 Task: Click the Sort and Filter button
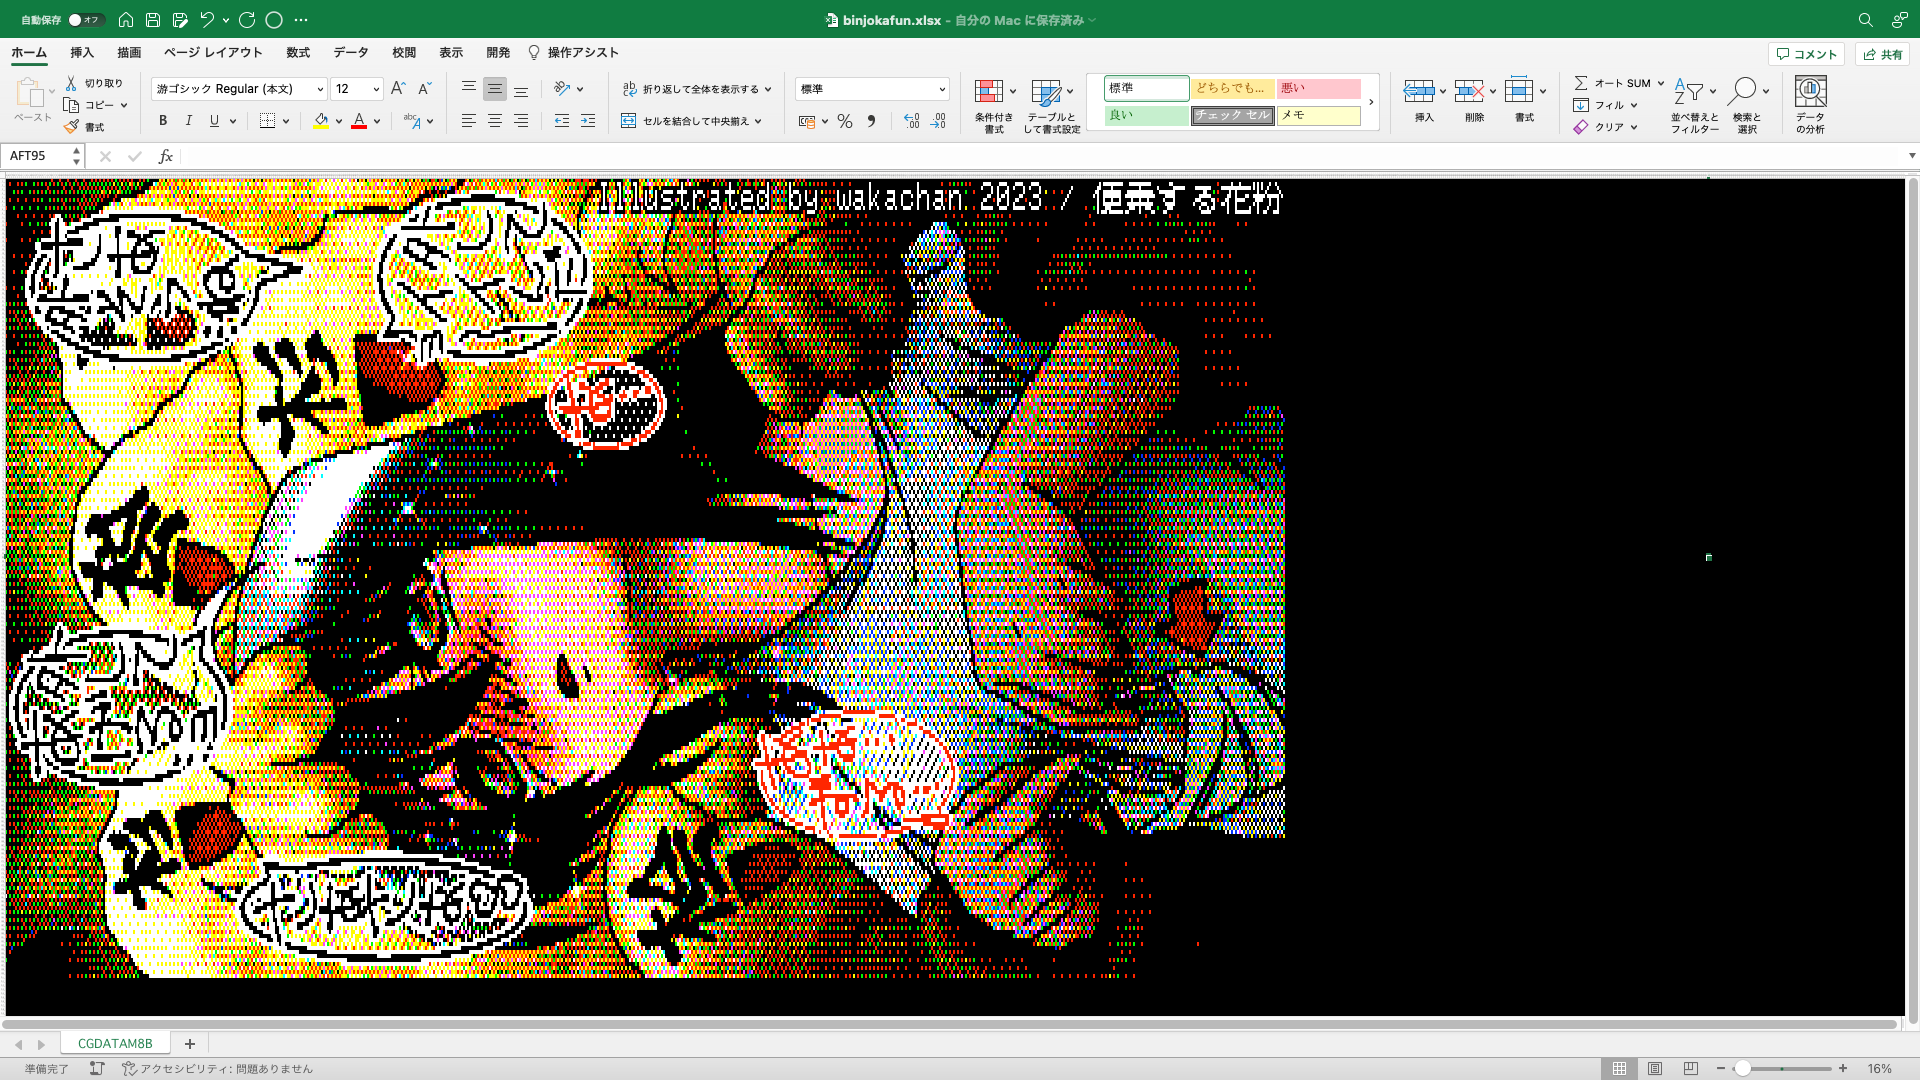pyautogui.click(x=1694, y=105)
